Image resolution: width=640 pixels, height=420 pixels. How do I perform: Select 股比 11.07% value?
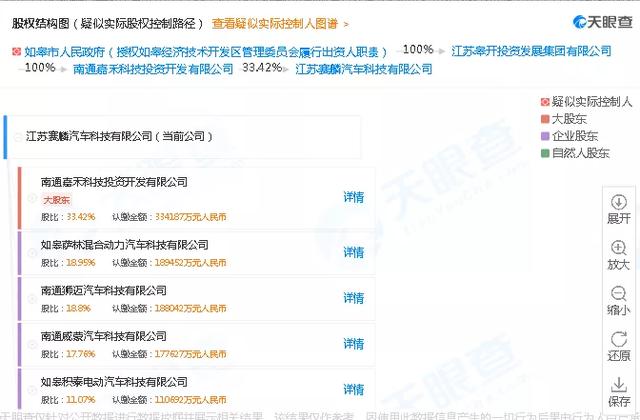(x=81, y=400)
